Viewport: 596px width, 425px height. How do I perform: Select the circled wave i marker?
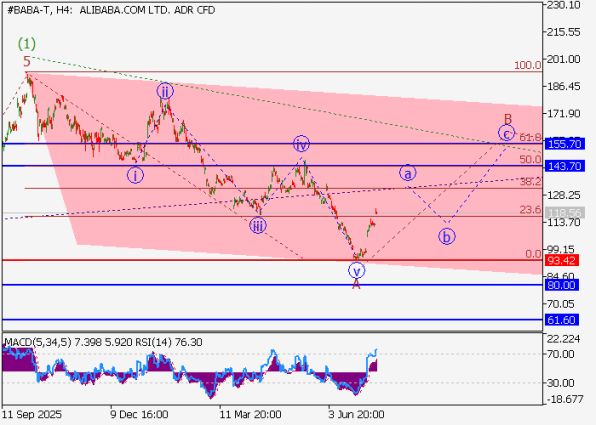click(x=135, y=175)
